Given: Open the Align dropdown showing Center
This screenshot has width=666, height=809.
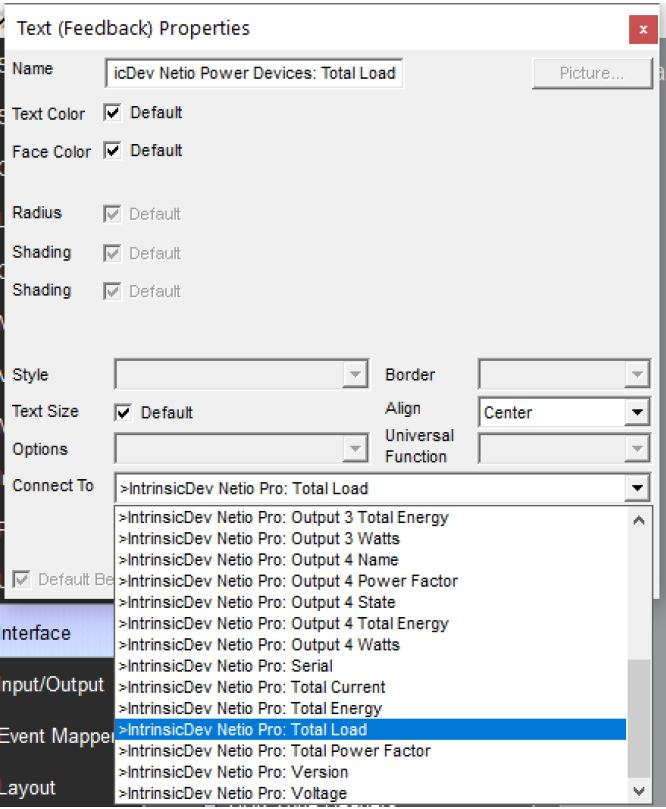Looking at the screenshot, I should click(x=637, y=412).
